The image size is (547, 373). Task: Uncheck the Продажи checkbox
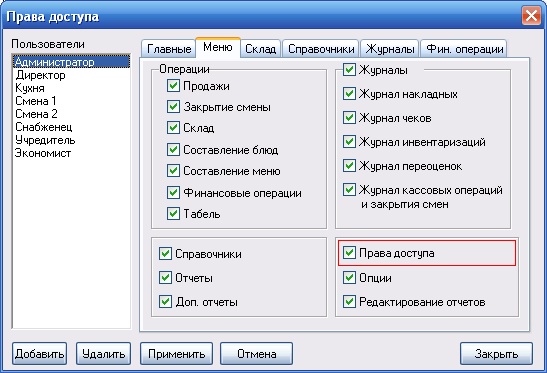point(173,86)
